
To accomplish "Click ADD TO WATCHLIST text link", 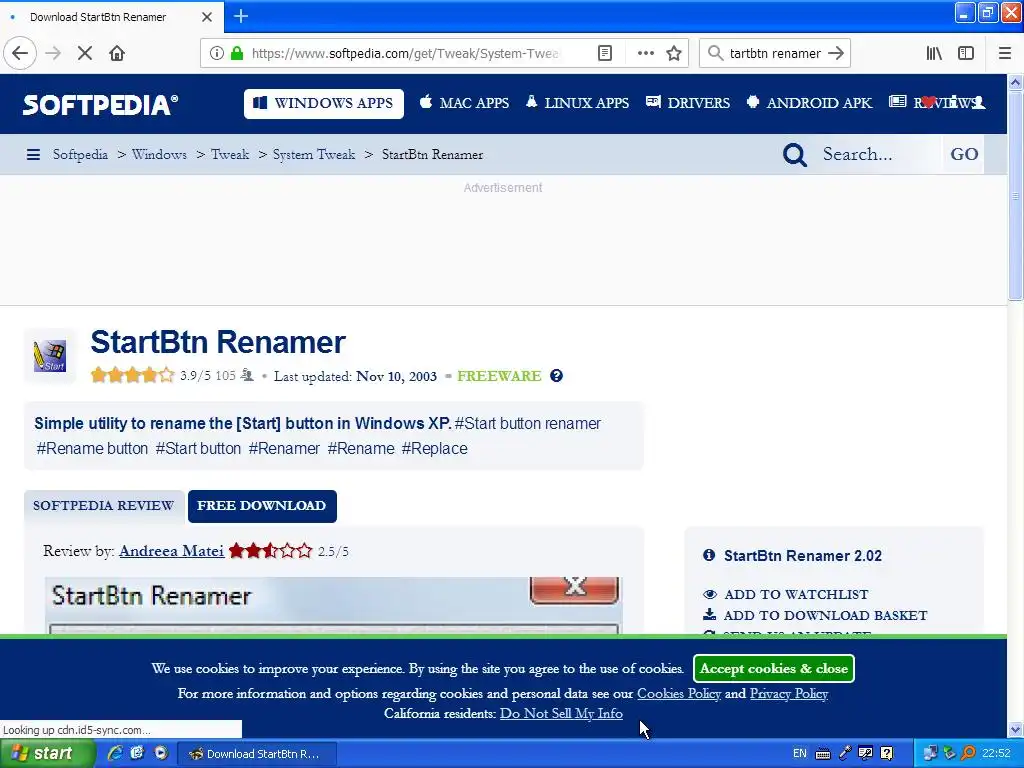I will coord(796,595).
